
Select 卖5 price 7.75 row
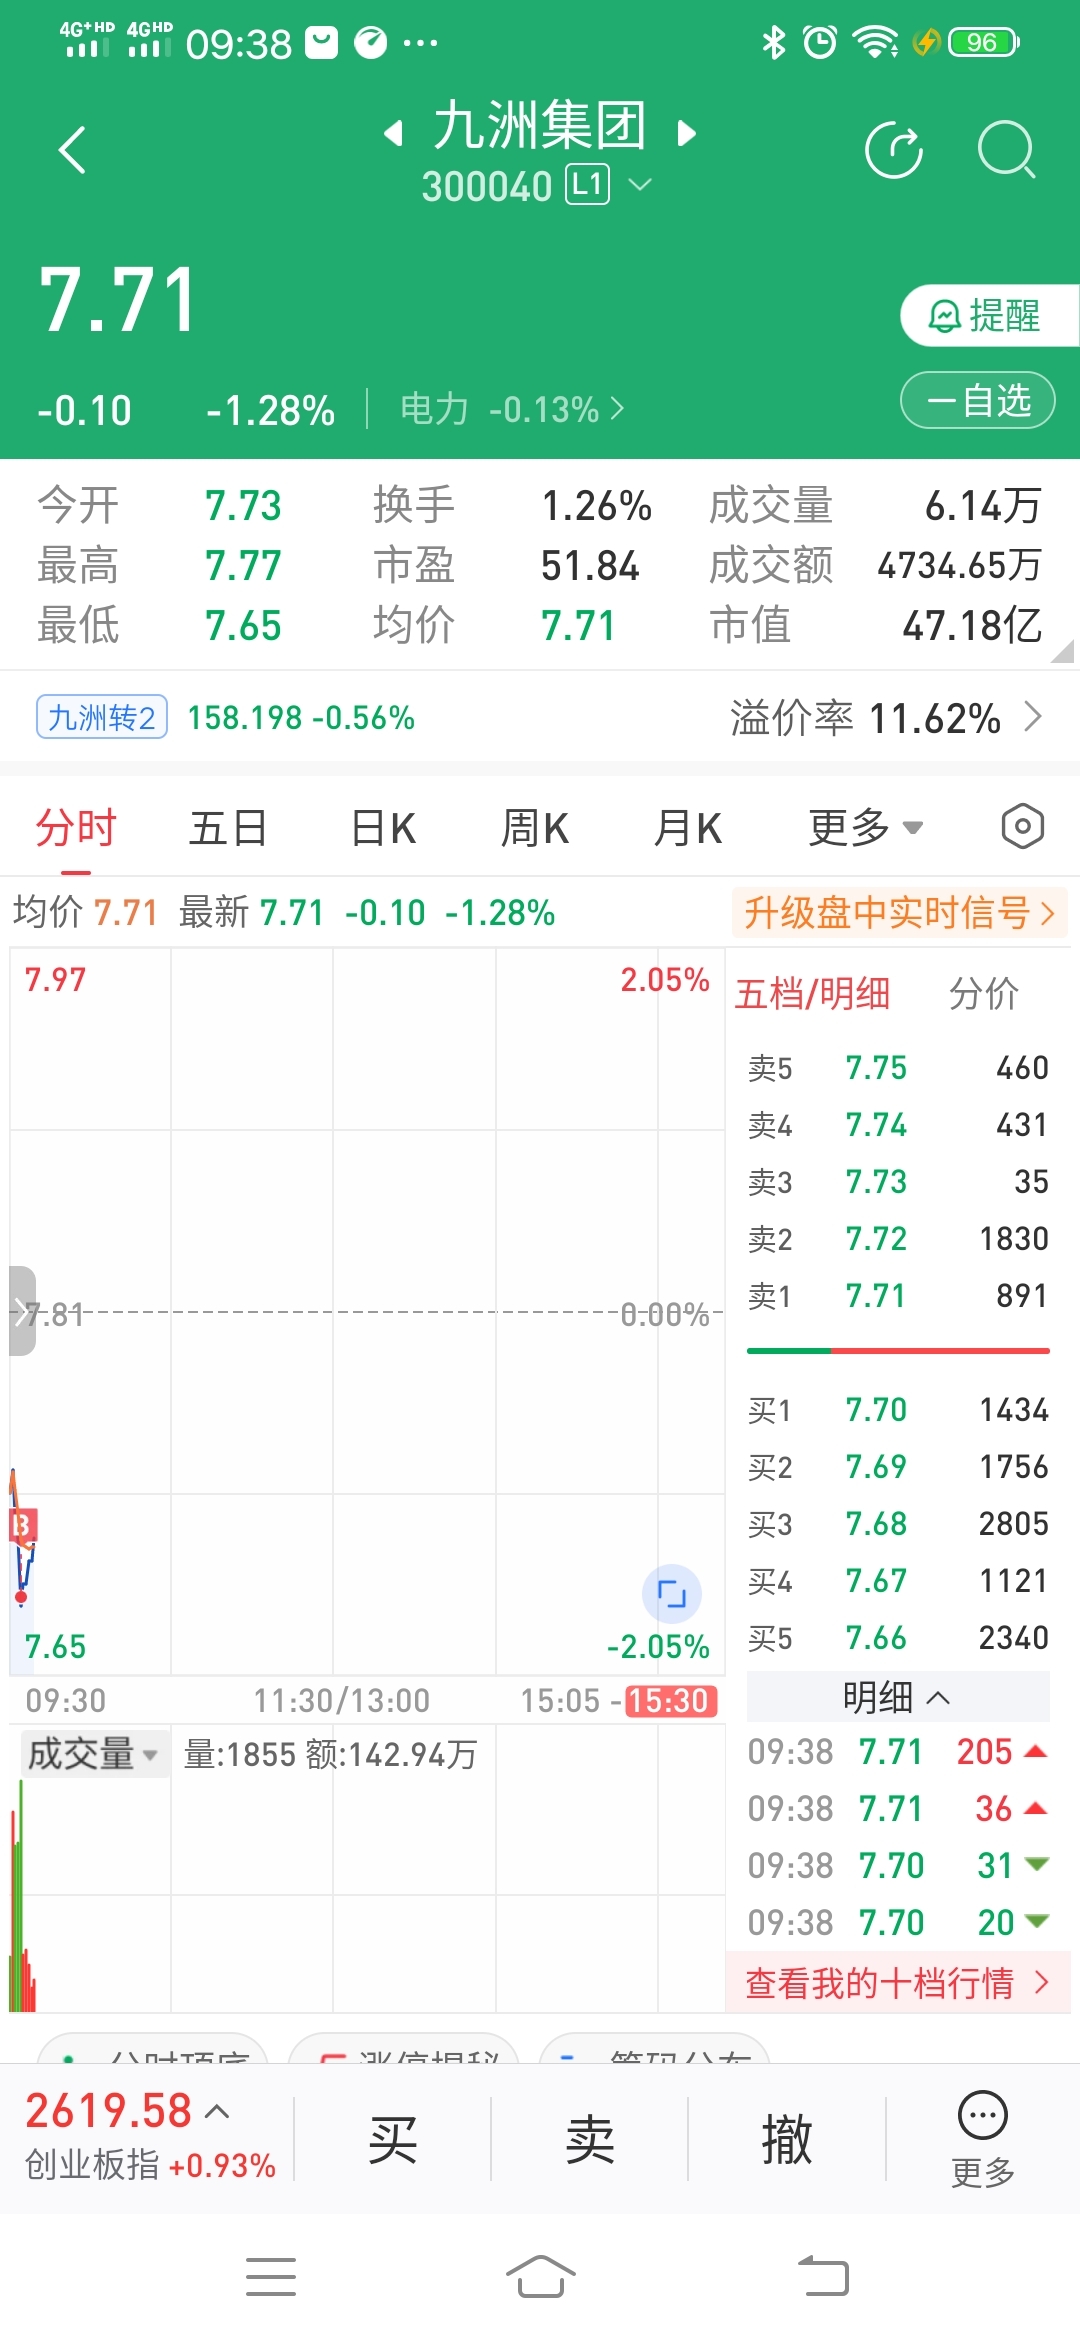click(897, 1067)
